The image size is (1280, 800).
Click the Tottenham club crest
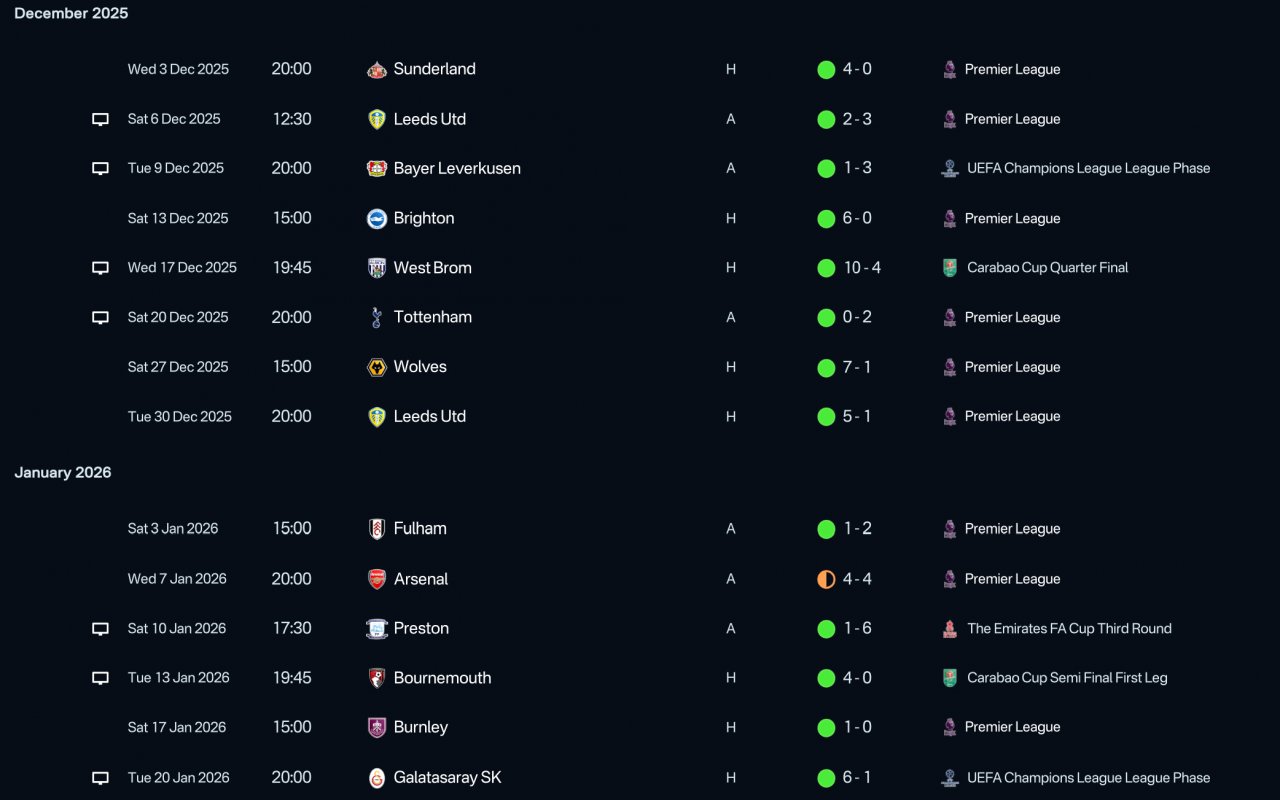(377, 317)
